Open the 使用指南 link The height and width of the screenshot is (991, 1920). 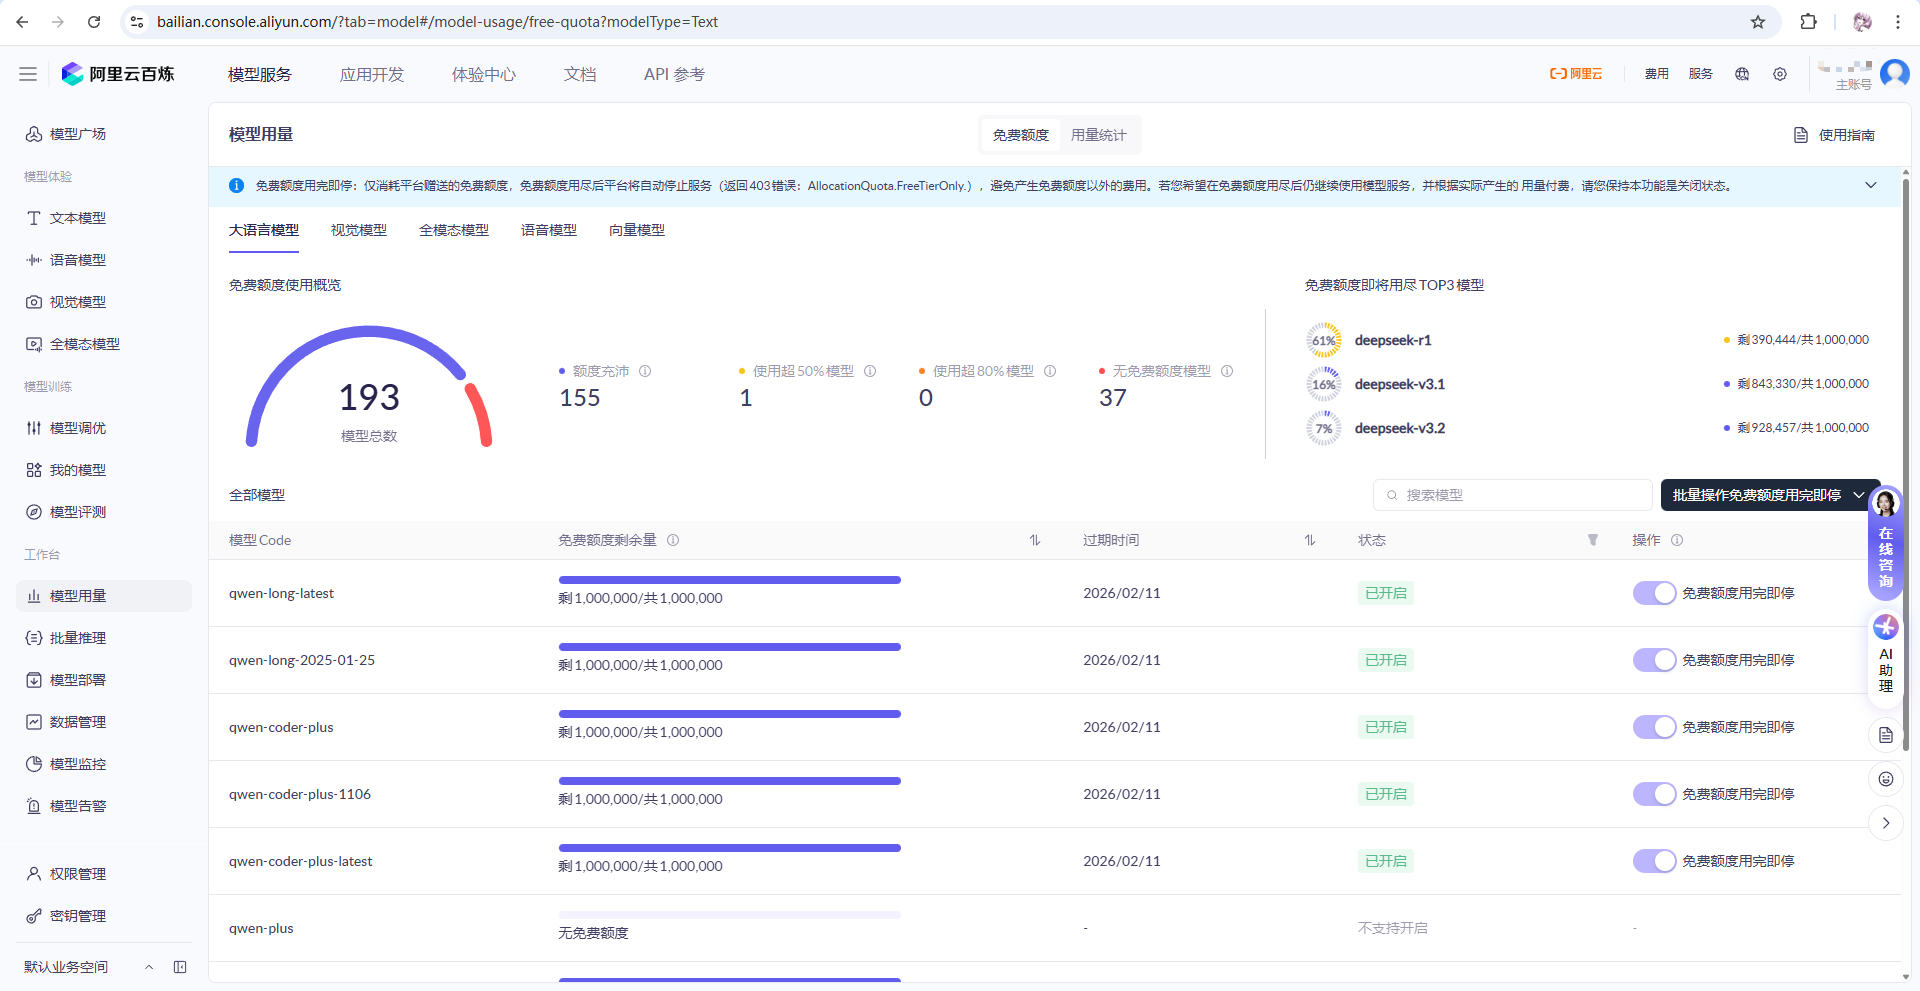pos(1835,135)
